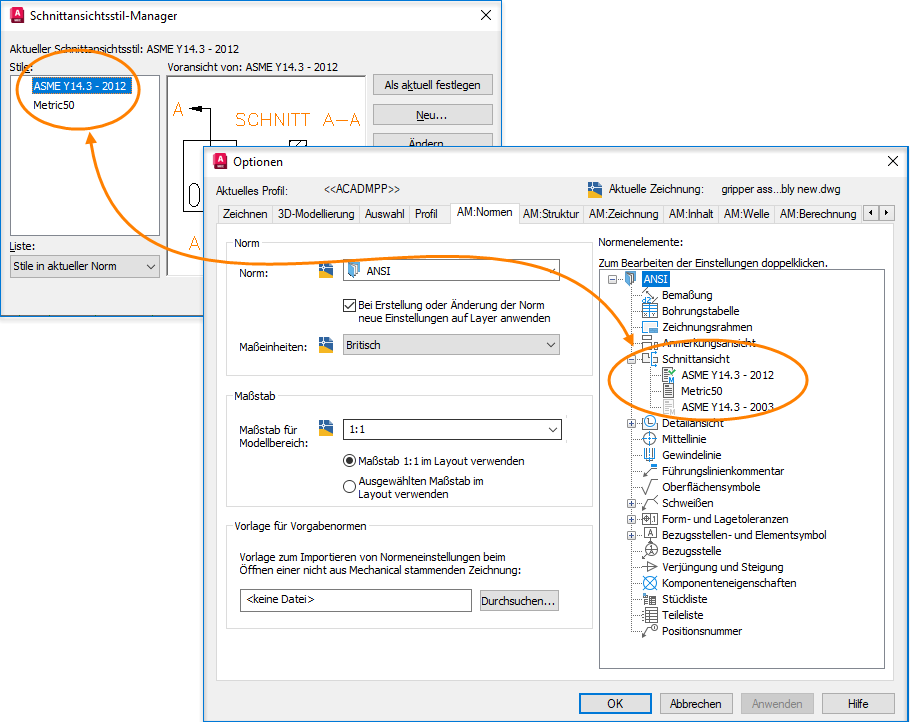
Task: Click the Abbrechen button
Action: tap(695, 703)
